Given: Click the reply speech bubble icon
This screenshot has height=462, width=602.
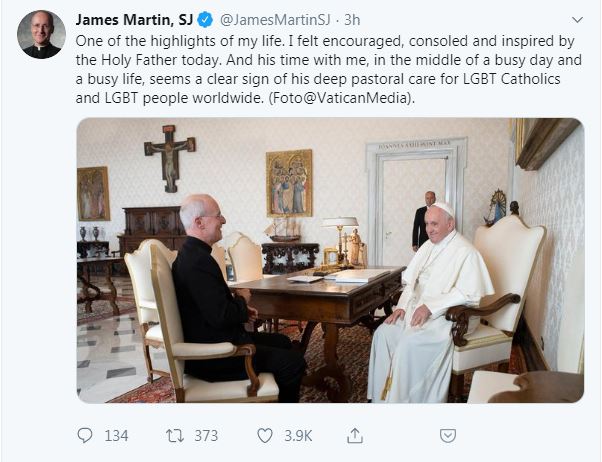Looking at the screenshot, I should click(x=85, y=435).
